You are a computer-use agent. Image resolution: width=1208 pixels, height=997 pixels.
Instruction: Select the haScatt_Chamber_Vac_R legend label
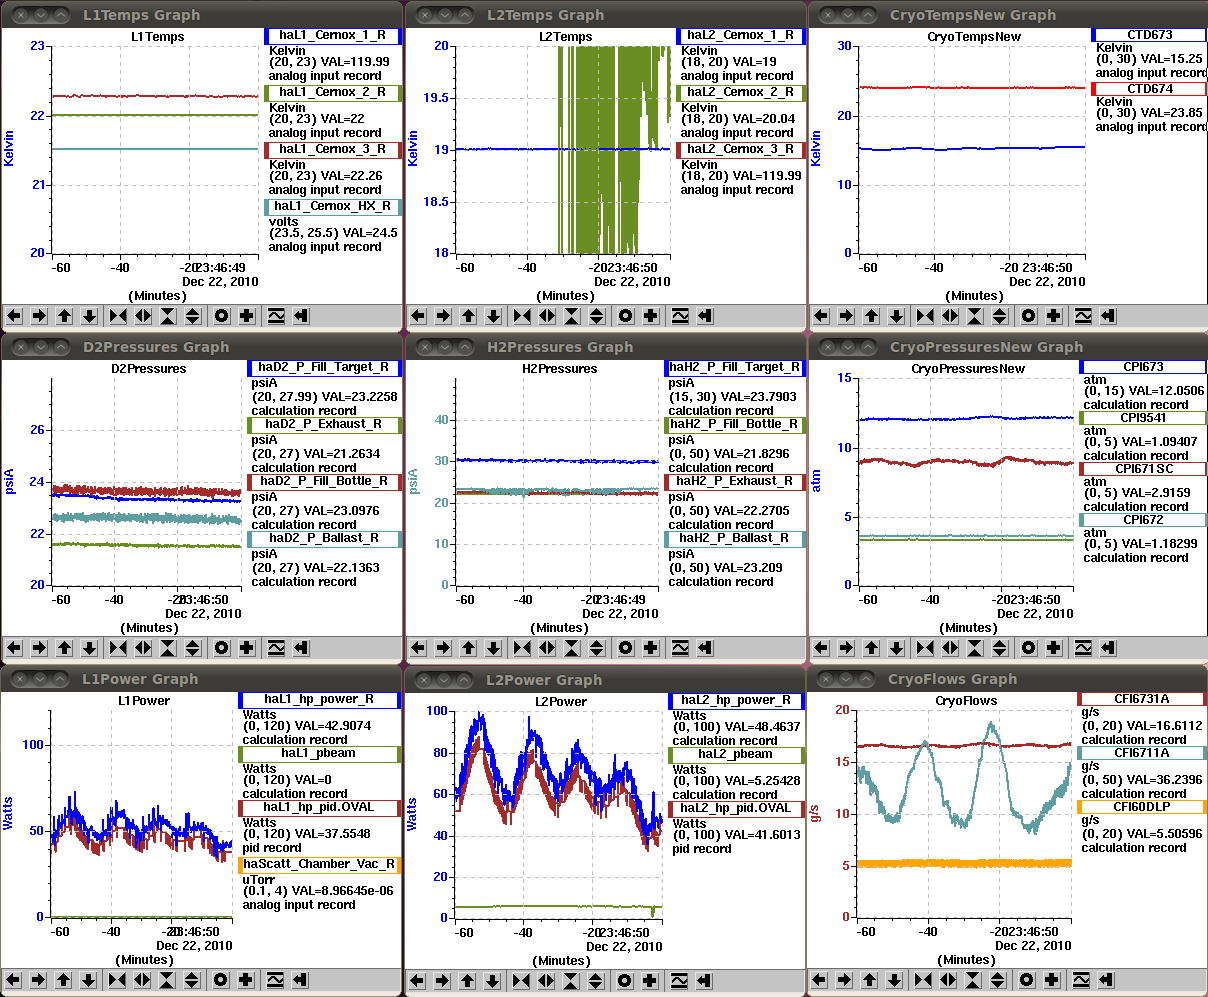320,863
